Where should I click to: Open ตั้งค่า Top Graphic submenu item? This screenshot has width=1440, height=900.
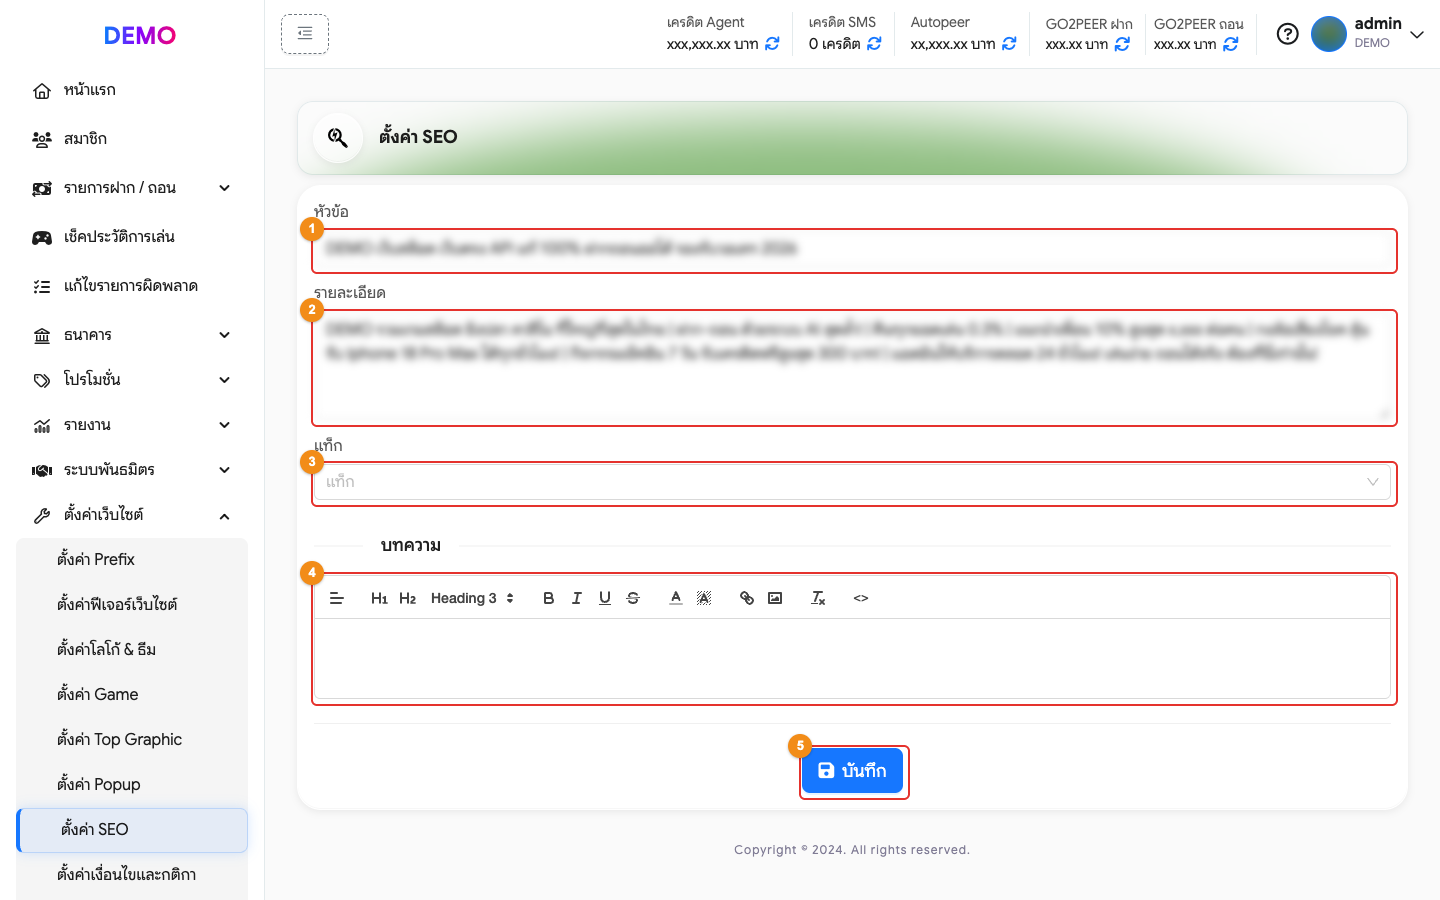[x=132, y=740]
